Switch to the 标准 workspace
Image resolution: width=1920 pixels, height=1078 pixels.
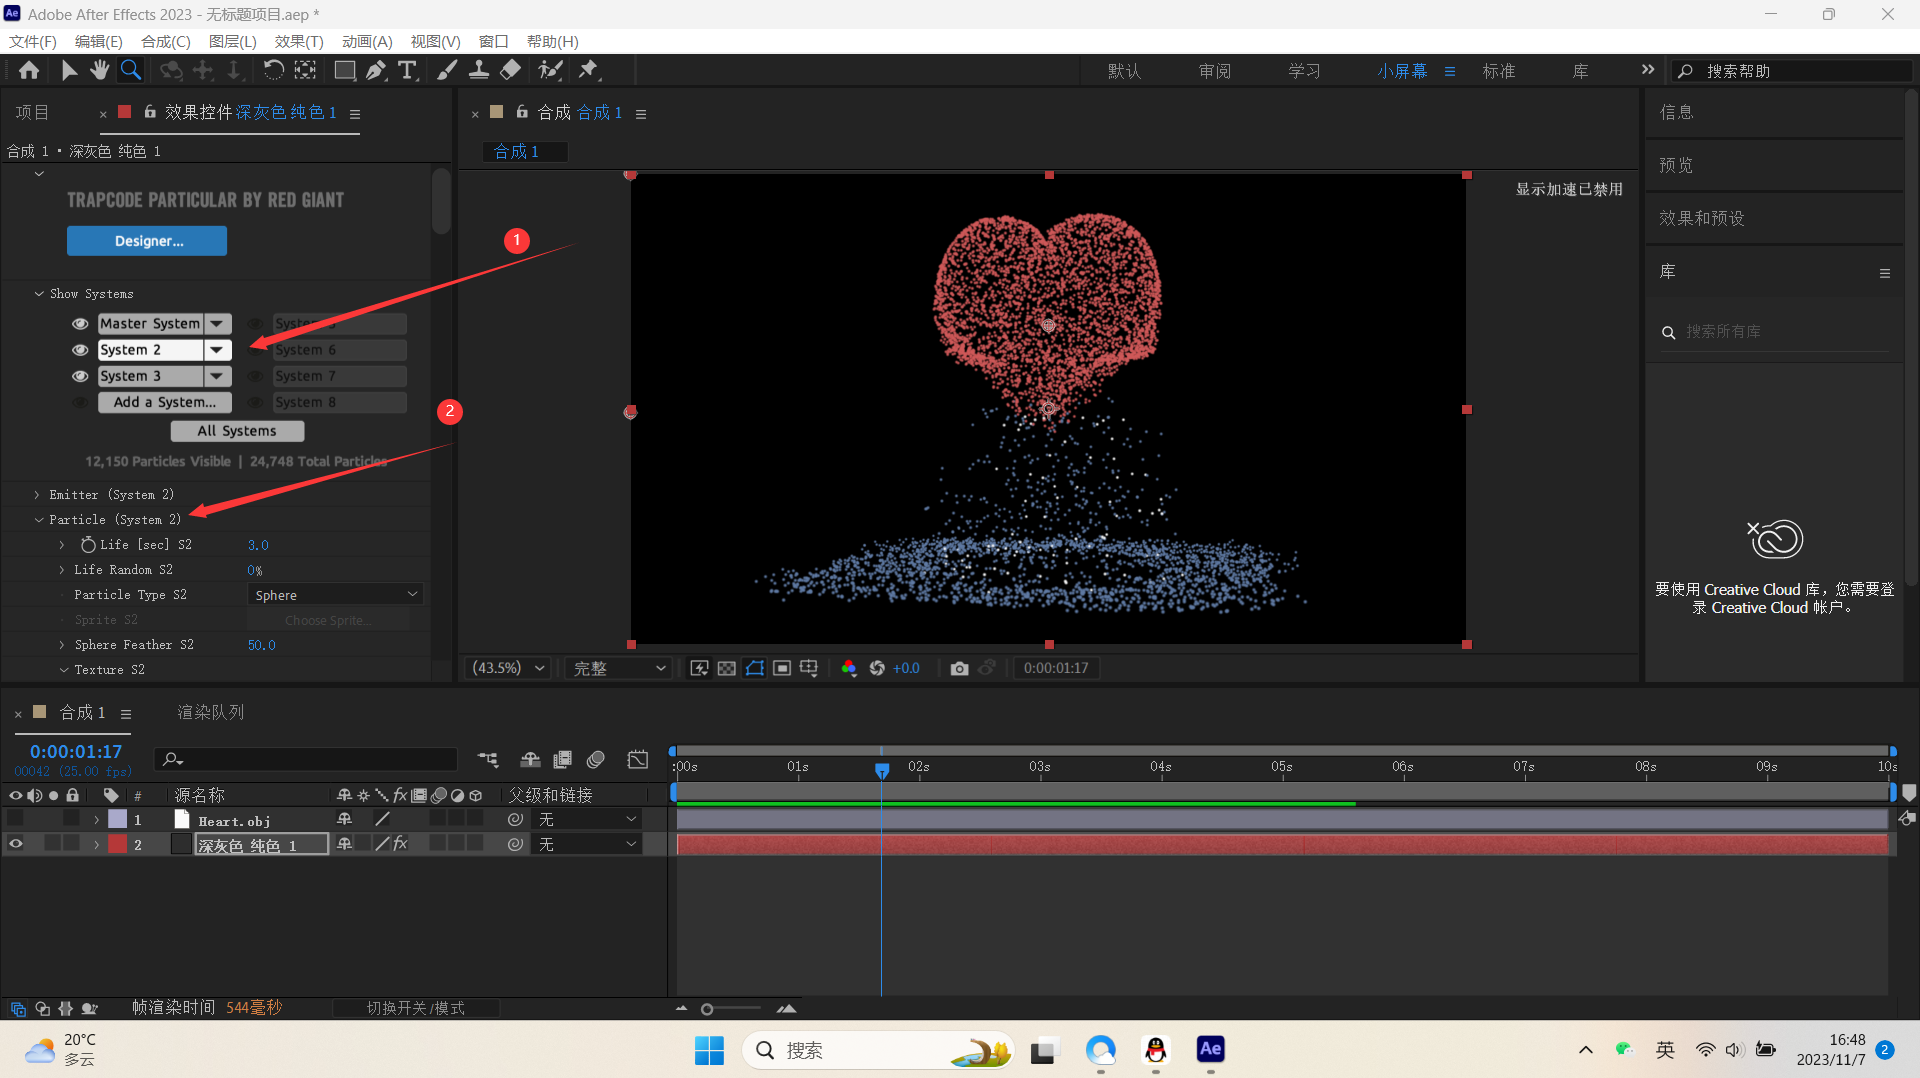[1498, 71]
